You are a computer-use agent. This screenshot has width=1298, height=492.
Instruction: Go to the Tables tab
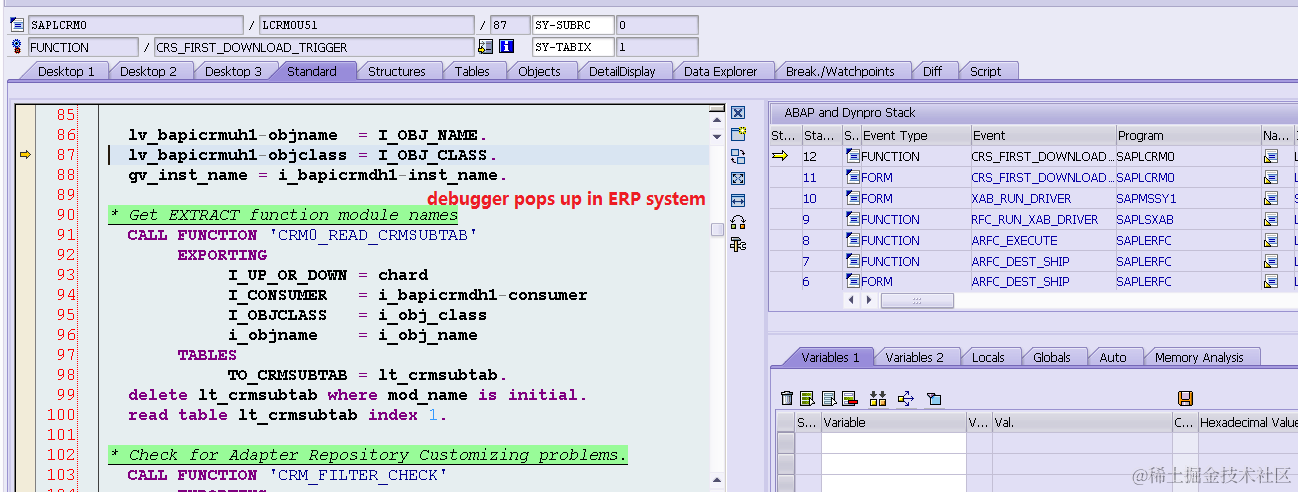click(472, 71)
